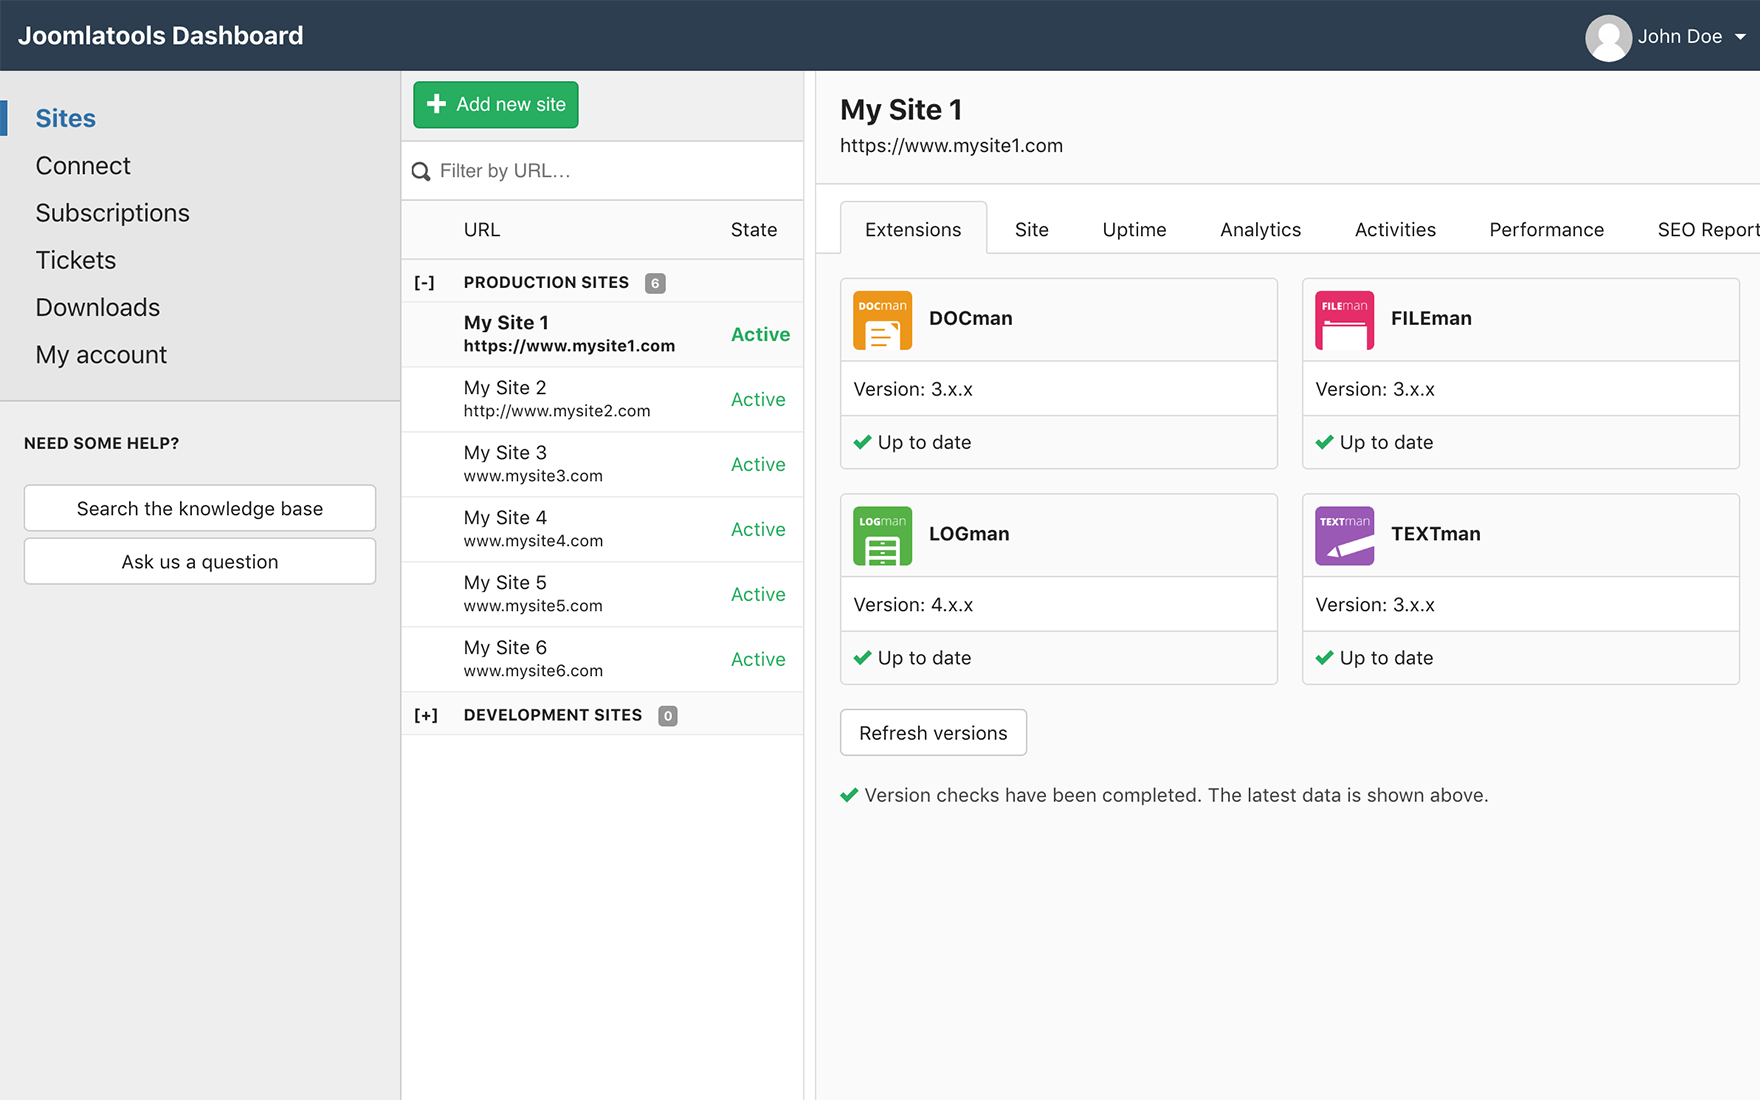Switch to the Site tab
This screenshot has width=1760, height=1100.
[1031, 229]
